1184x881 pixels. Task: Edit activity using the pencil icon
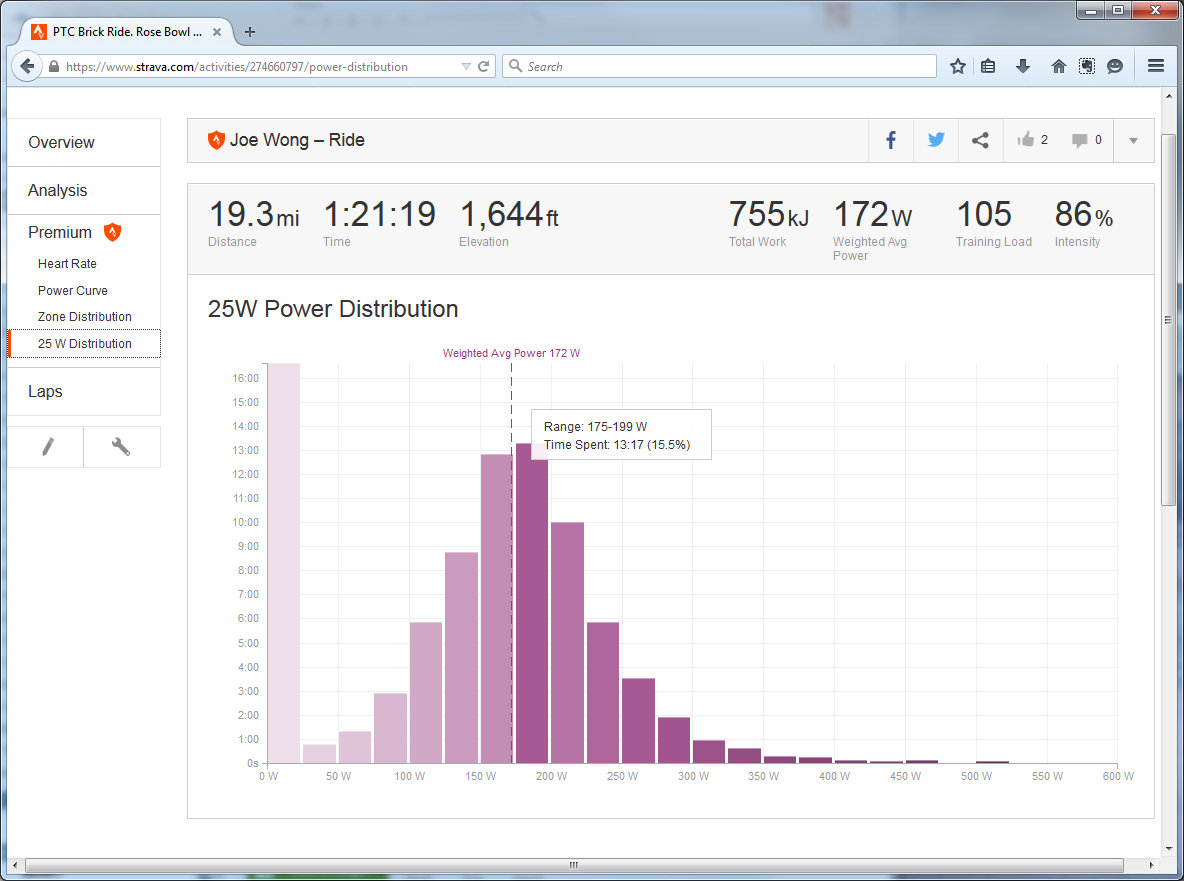46,447
